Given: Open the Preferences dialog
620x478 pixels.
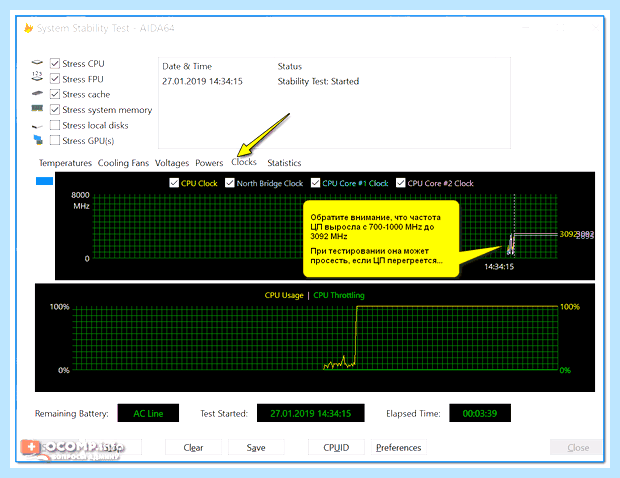Looking at the screenshot, I should (x=399, y=448).
